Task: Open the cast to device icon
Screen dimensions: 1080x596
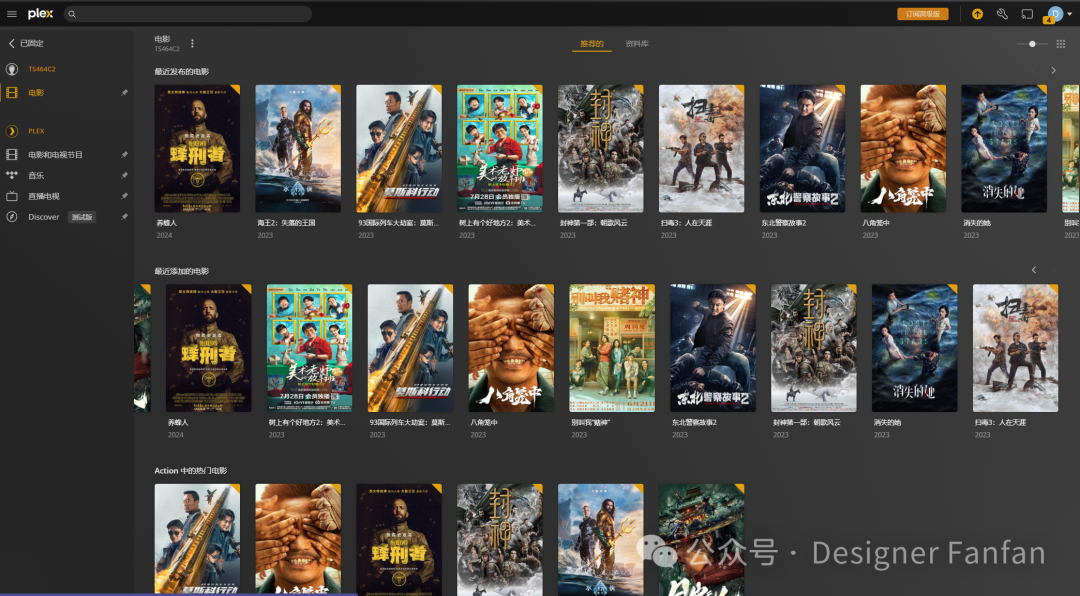Action: 1027,14
